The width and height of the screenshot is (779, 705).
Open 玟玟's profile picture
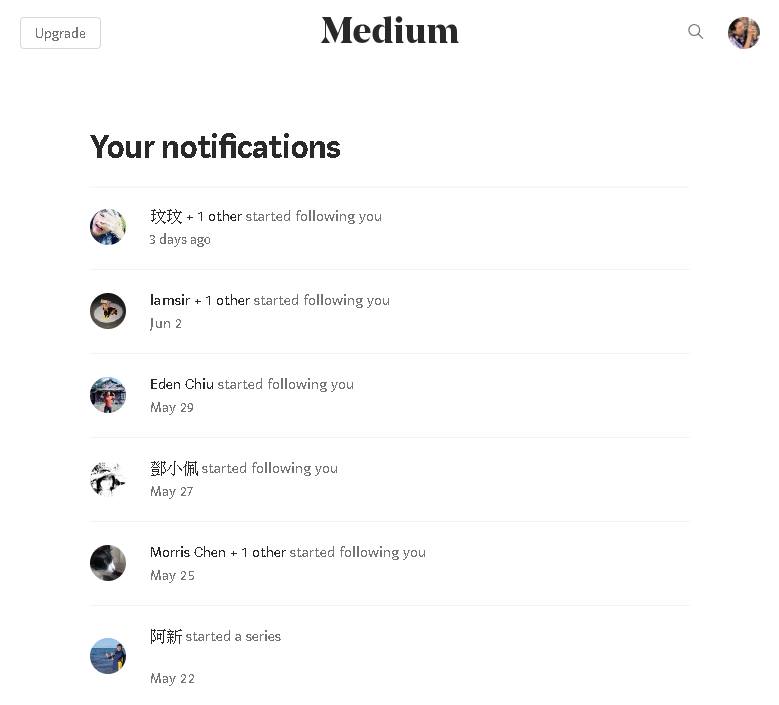[108, 227]
